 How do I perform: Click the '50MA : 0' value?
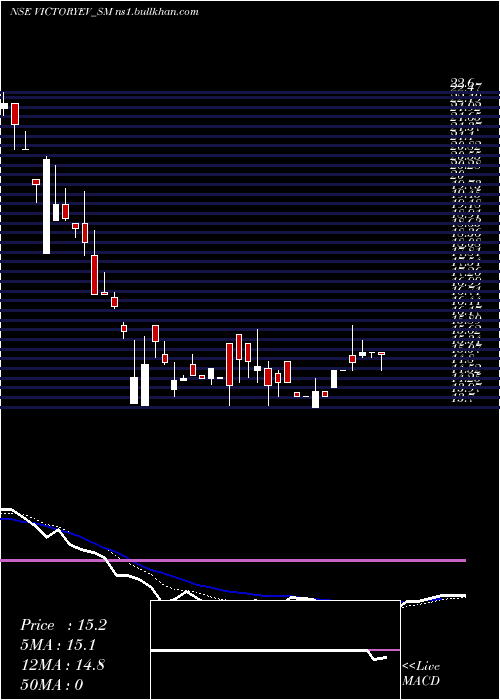tap(52, 684)
